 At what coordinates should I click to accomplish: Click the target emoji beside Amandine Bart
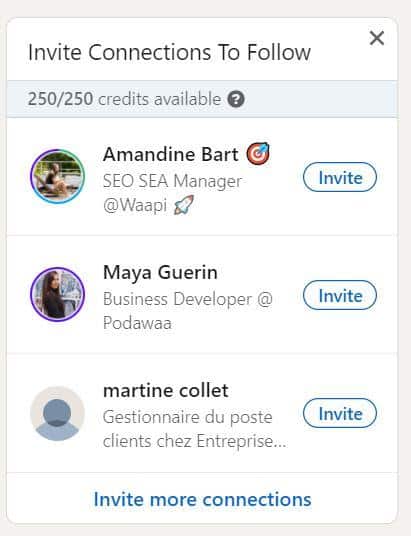pyautogui.click(x=258, y=154)
